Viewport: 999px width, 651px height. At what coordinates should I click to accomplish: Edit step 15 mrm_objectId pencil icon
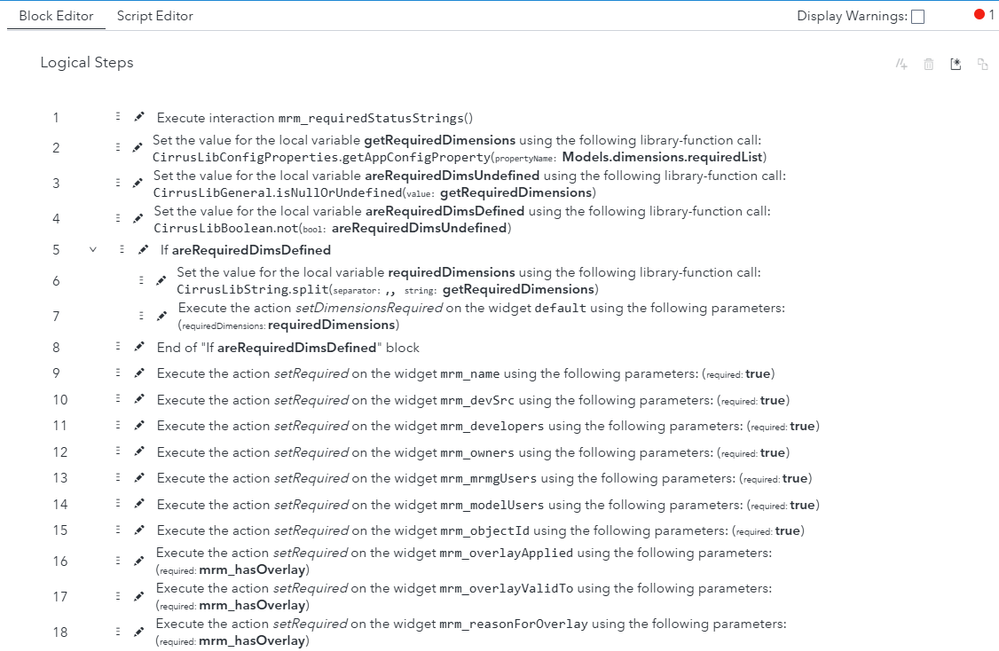139,529
